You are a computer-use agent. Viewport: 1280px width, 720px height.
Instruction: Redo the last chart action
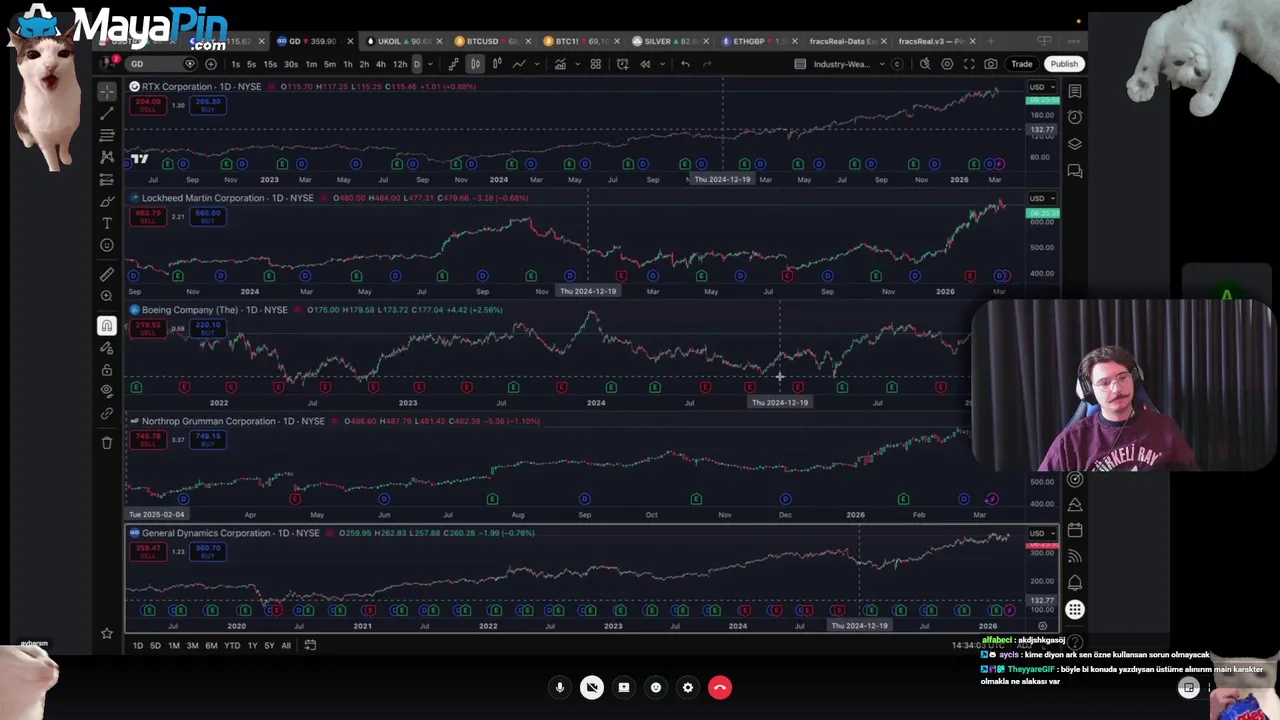pos(707,64)
